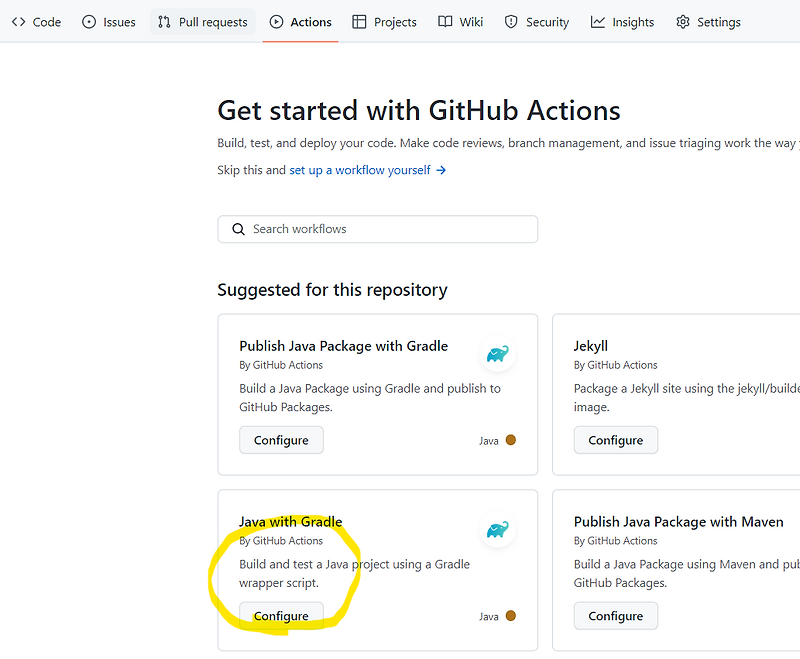Switch to the Actions tab
The height and width of the screenshot is (659, 800).
coord(300,21)
